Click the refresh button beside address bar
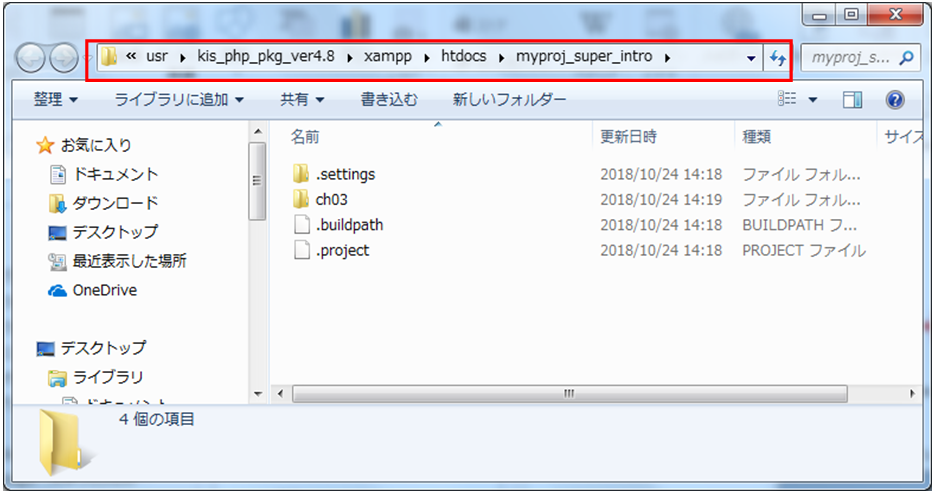Screen dimensions: 932x492 777,59
